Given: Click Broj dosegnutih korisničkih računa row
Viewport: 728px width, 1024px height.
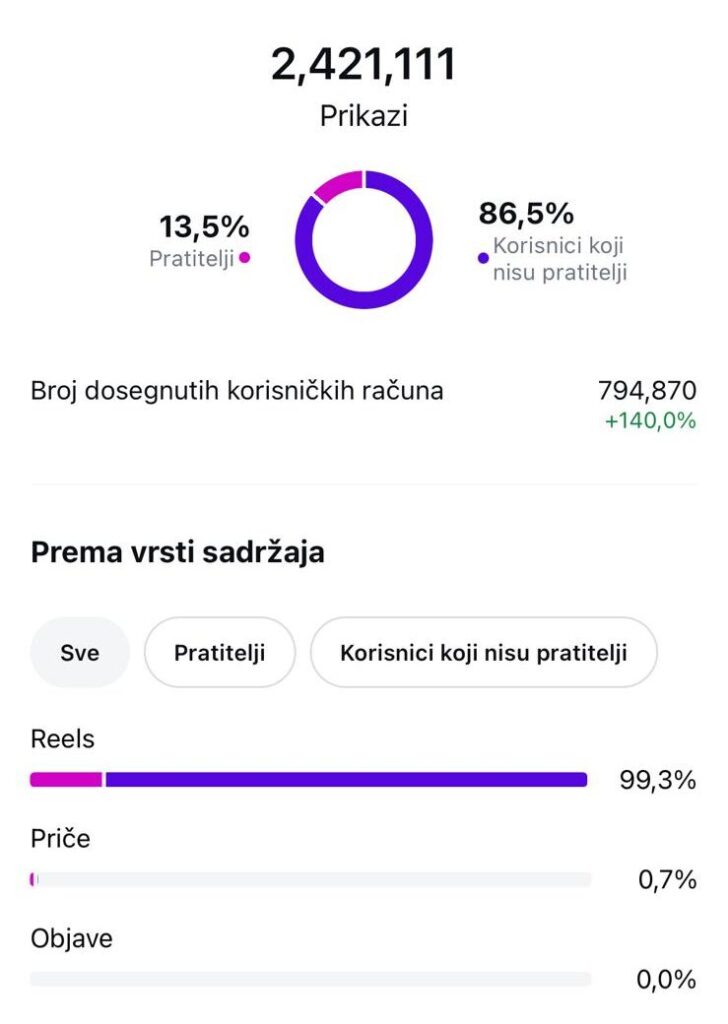Looking at the screenshot, I should coord(237,391).
